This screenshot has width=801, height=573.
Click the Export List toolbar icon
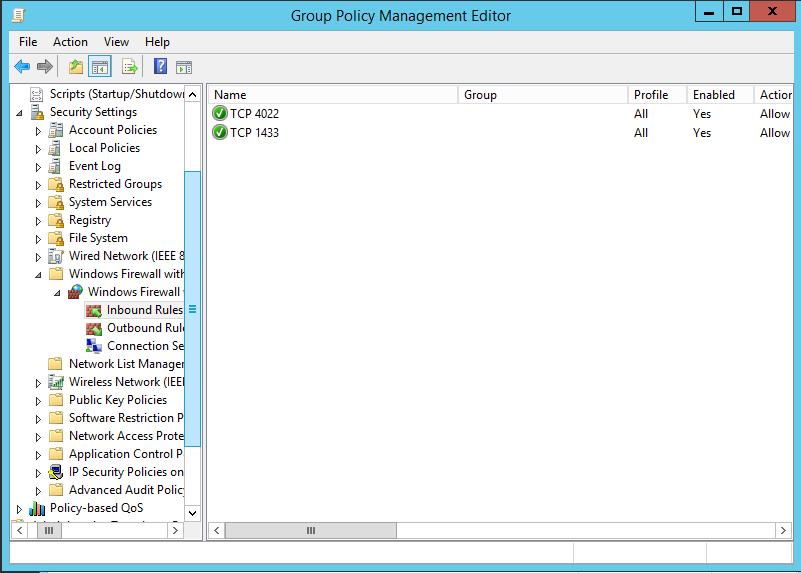(130, 66)
